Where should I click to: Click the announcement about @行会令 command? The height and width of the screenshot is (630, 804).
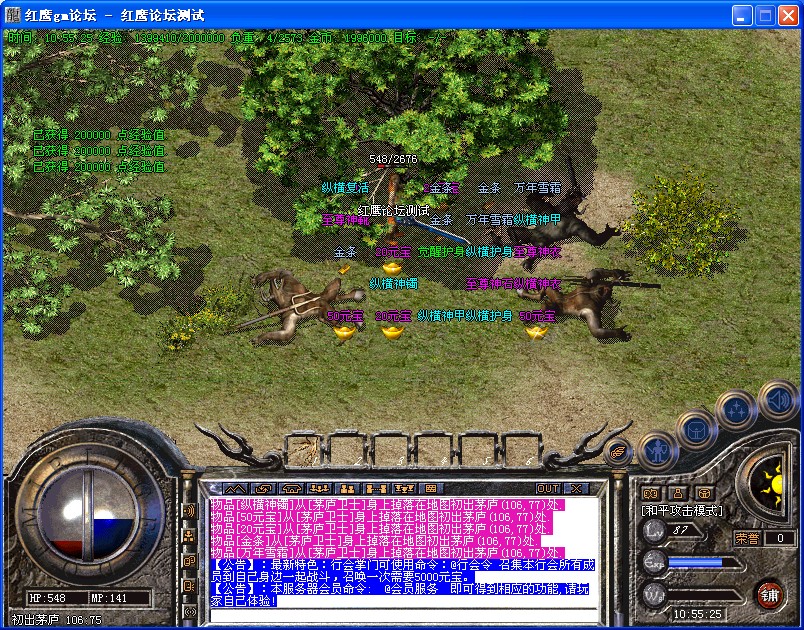coord(403,571)
